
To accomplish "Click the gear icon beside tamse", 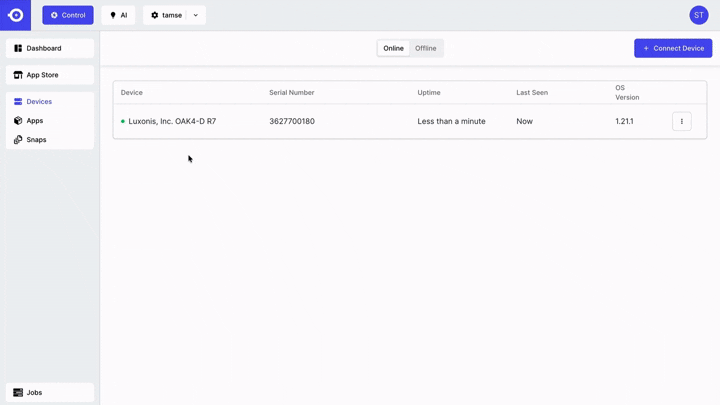I will tap(155, 15).
